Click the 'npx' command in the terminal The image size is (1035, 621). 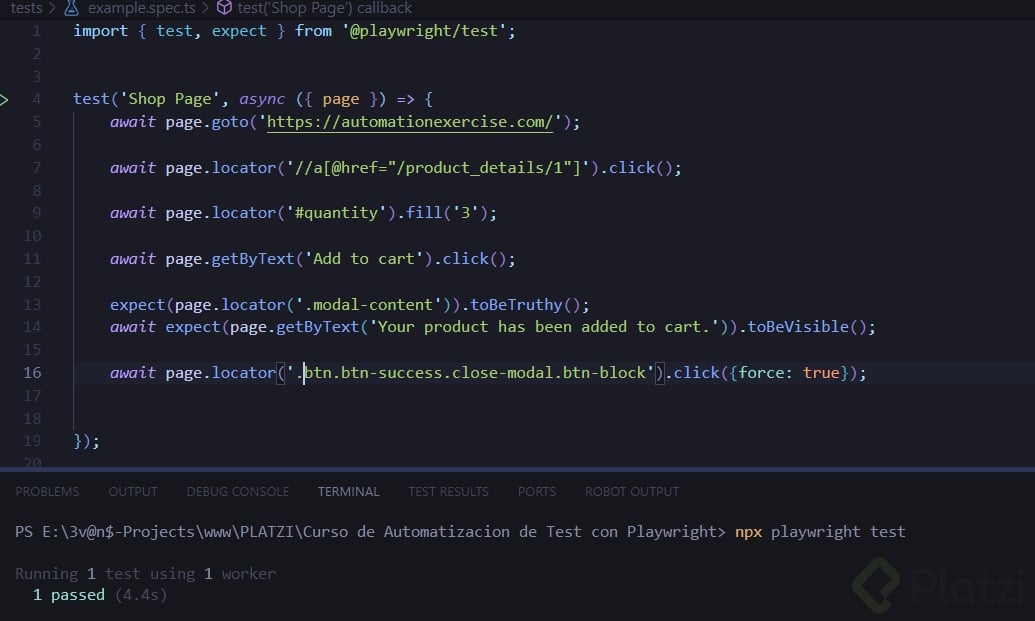749,532
